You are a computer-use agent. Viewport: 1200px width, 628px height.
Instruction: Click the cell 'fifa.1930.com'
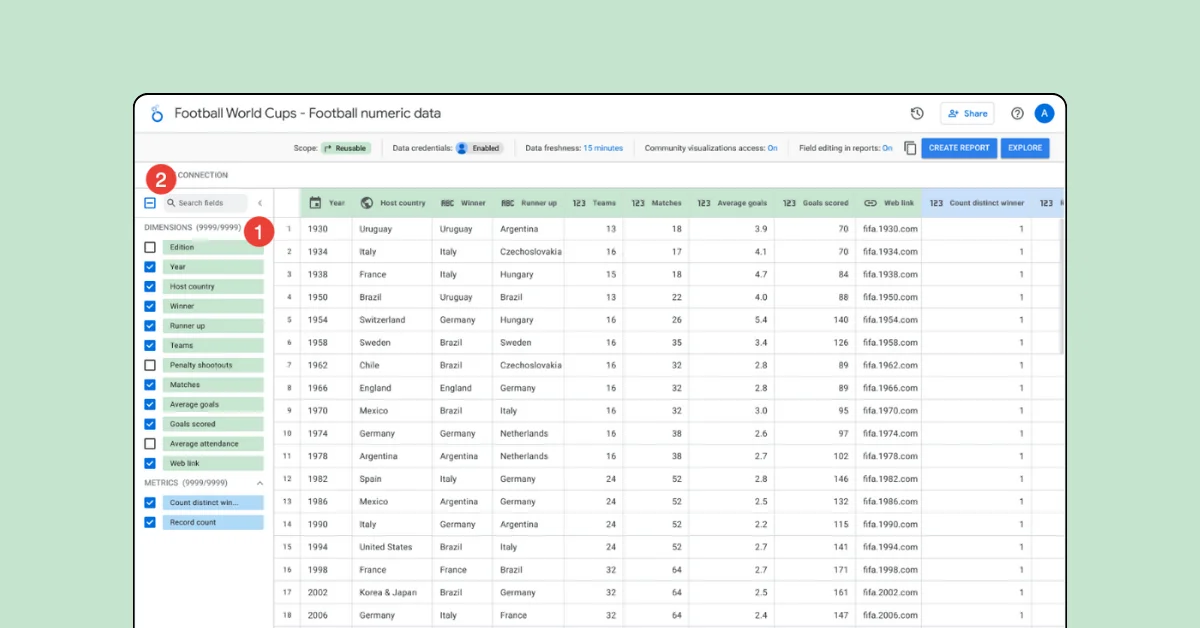click(891, 229)
